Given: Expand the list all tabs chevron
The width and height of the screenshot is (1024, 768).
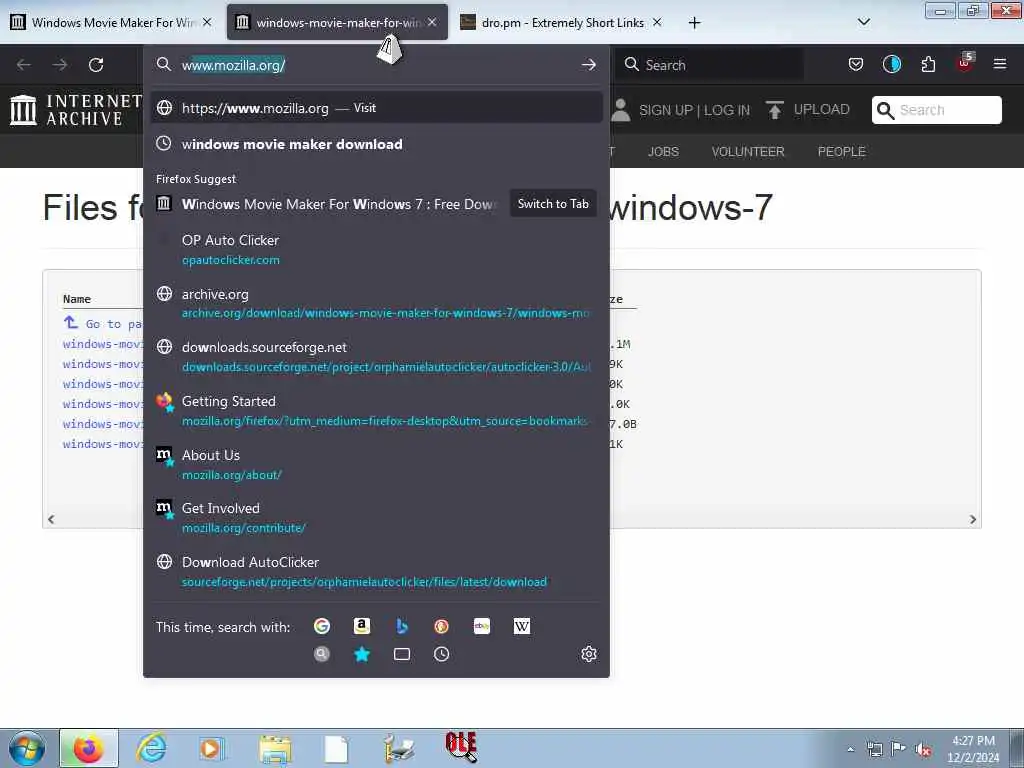Looking at the screenshot, I should (x=863, y=22).
